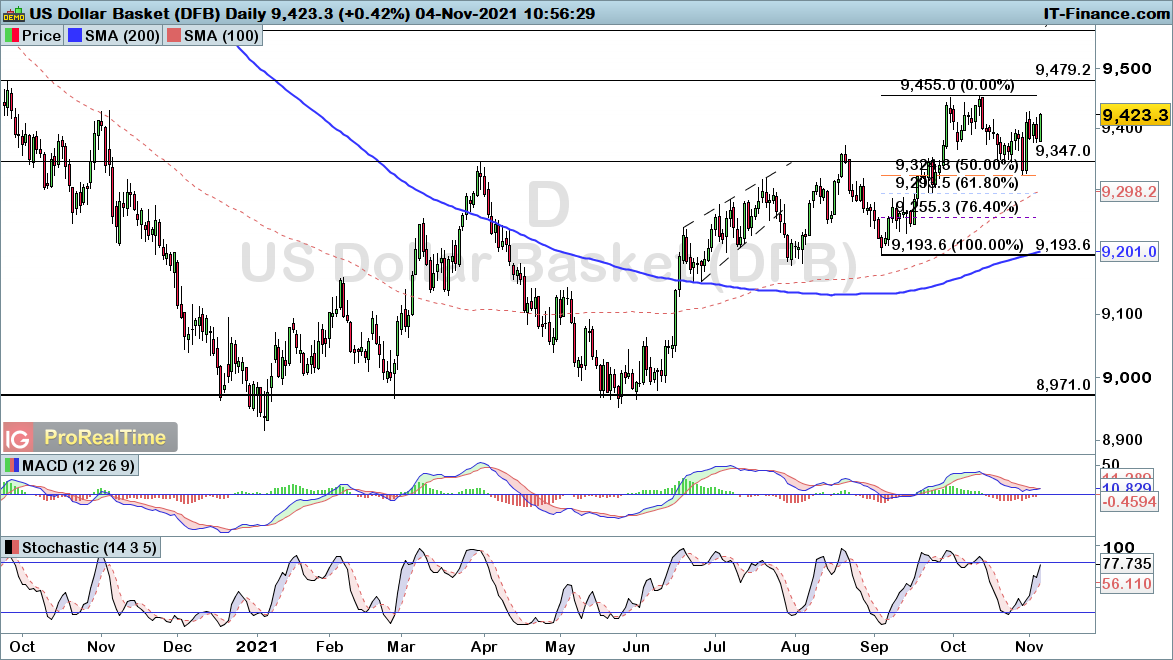Click the 9,455.0 (0.00%) Fibonacci label
Screen dimensions: 1173x660
958,85
